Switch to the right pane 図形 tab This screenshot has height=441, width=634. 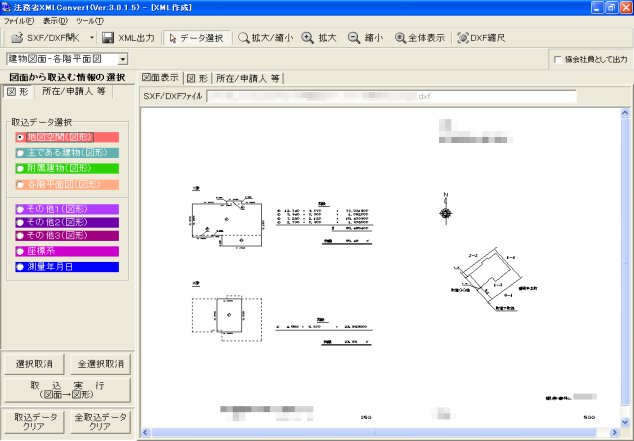pos(197,78)
